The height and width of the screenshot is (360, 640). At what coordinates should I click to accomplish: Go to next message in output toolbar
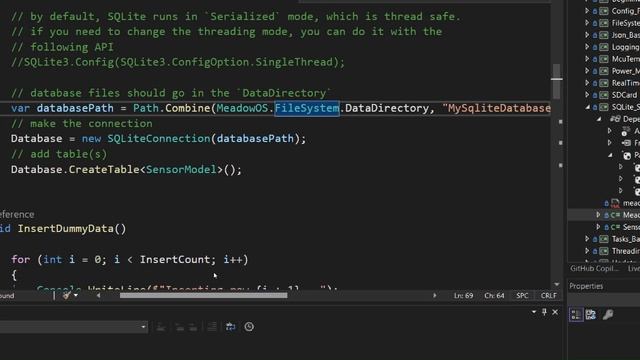pos(193,327)
